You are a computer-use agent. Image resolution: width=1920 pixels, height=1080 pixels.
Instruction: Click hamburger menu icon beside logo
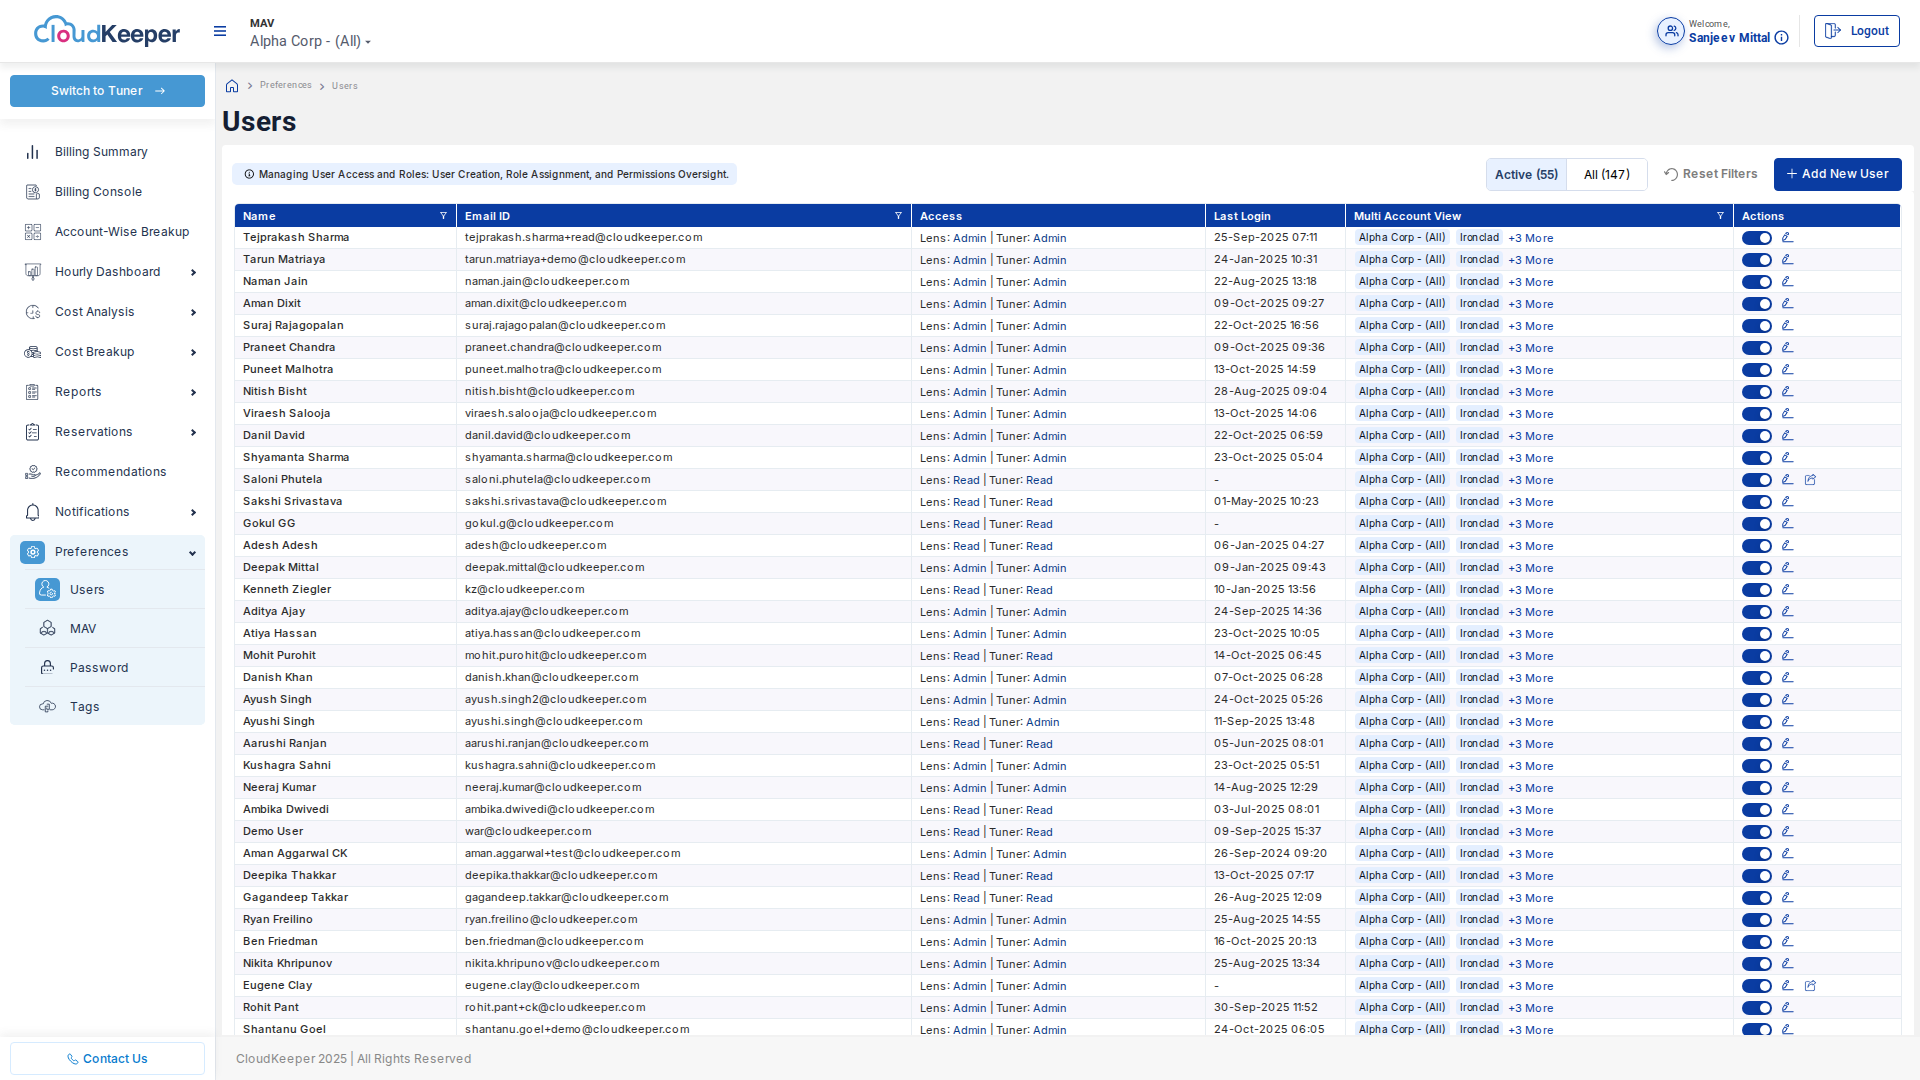tap(220, 31)
